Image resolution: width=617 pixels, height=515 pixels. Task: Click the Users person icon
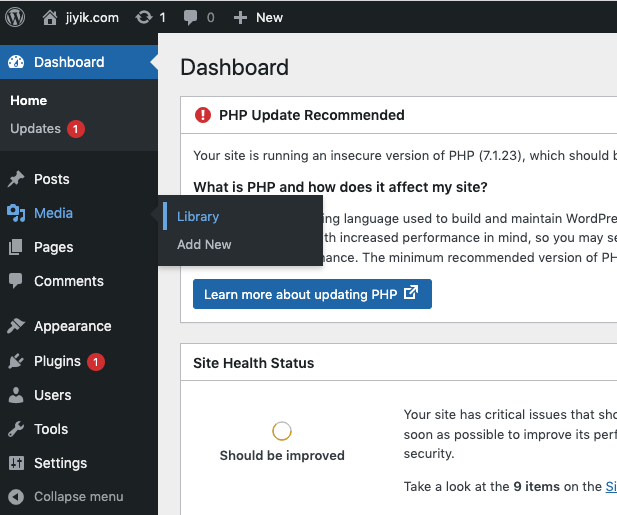pos(16,395)
